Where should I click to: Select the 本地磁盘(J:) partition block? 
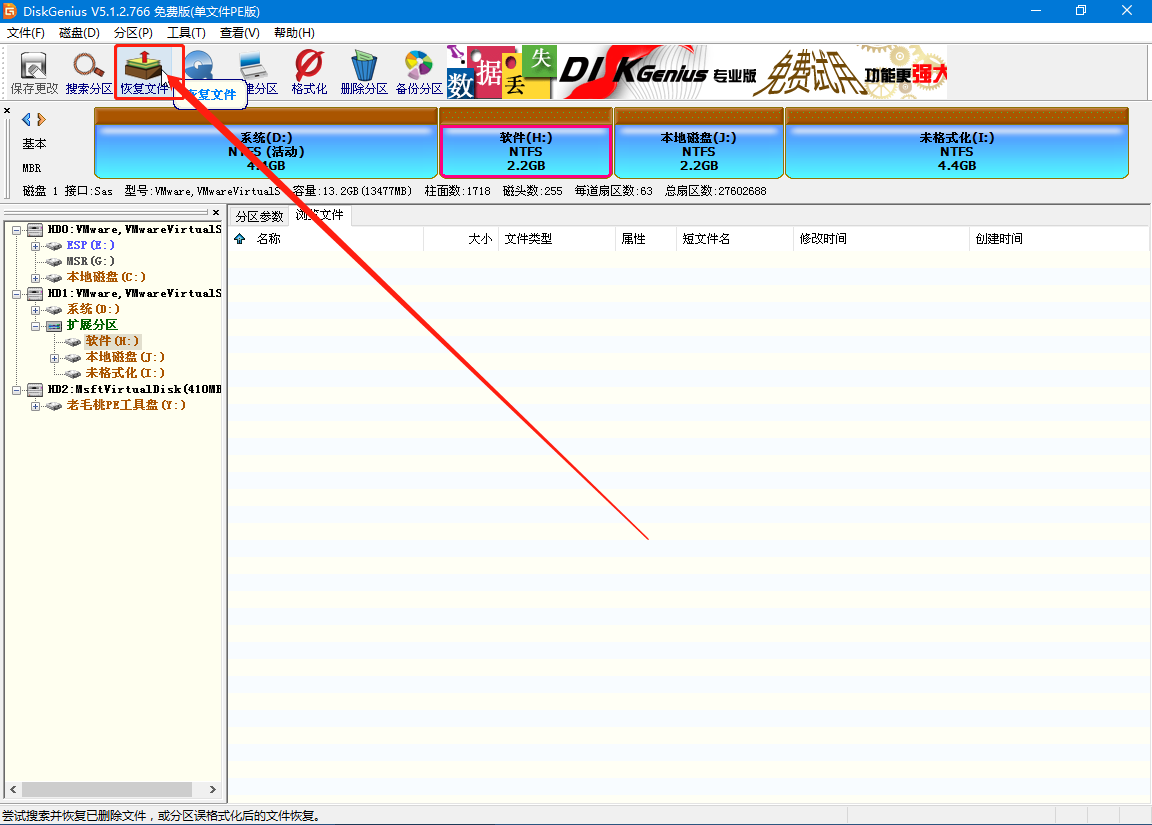[699, 143]
